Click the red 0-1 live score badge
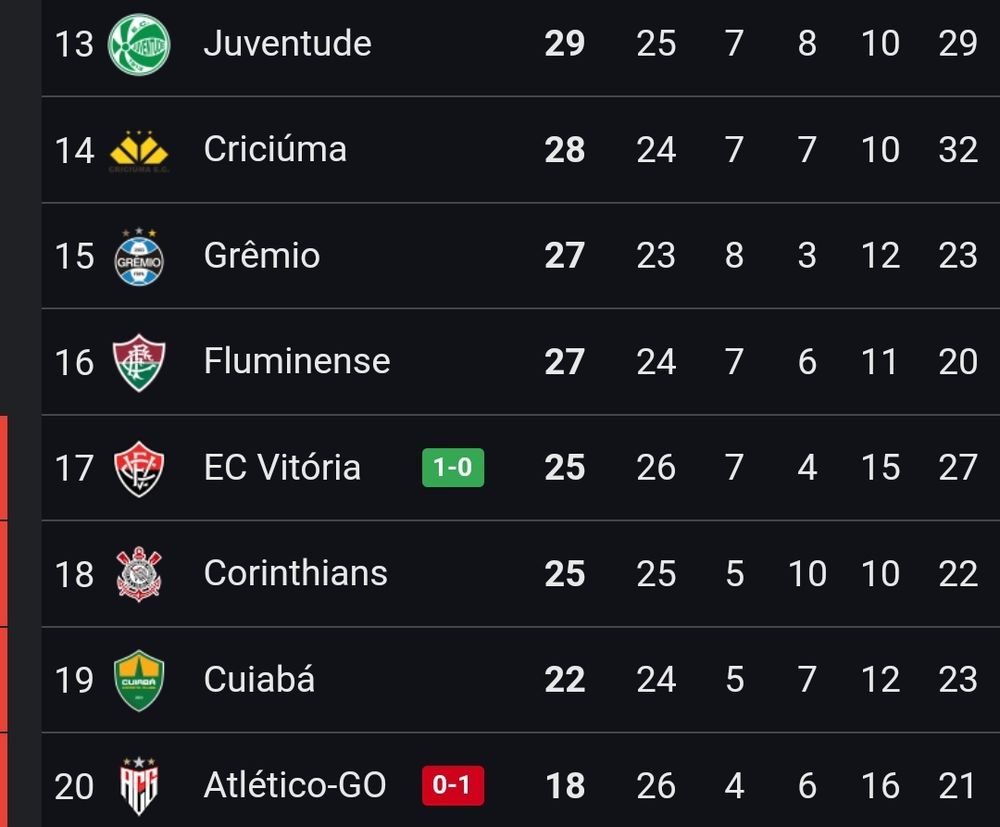 point(453,786)
